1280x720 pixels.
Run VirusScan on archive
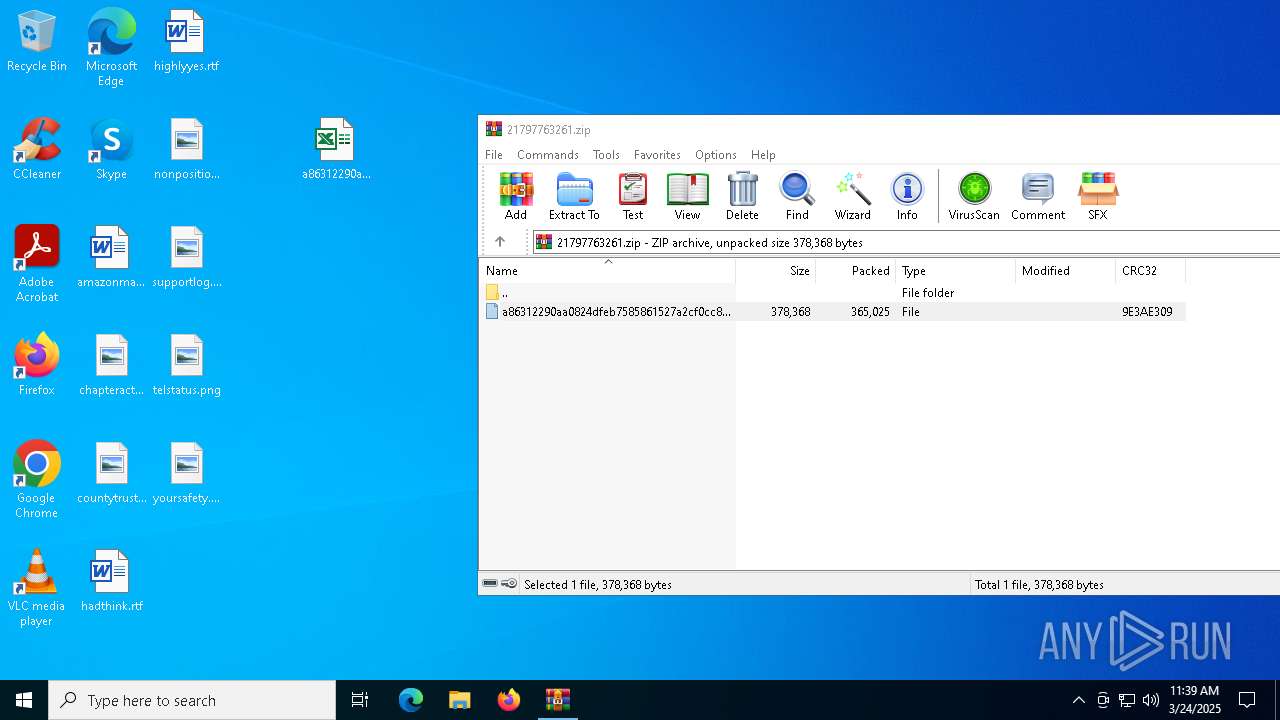tap(974, 196)
